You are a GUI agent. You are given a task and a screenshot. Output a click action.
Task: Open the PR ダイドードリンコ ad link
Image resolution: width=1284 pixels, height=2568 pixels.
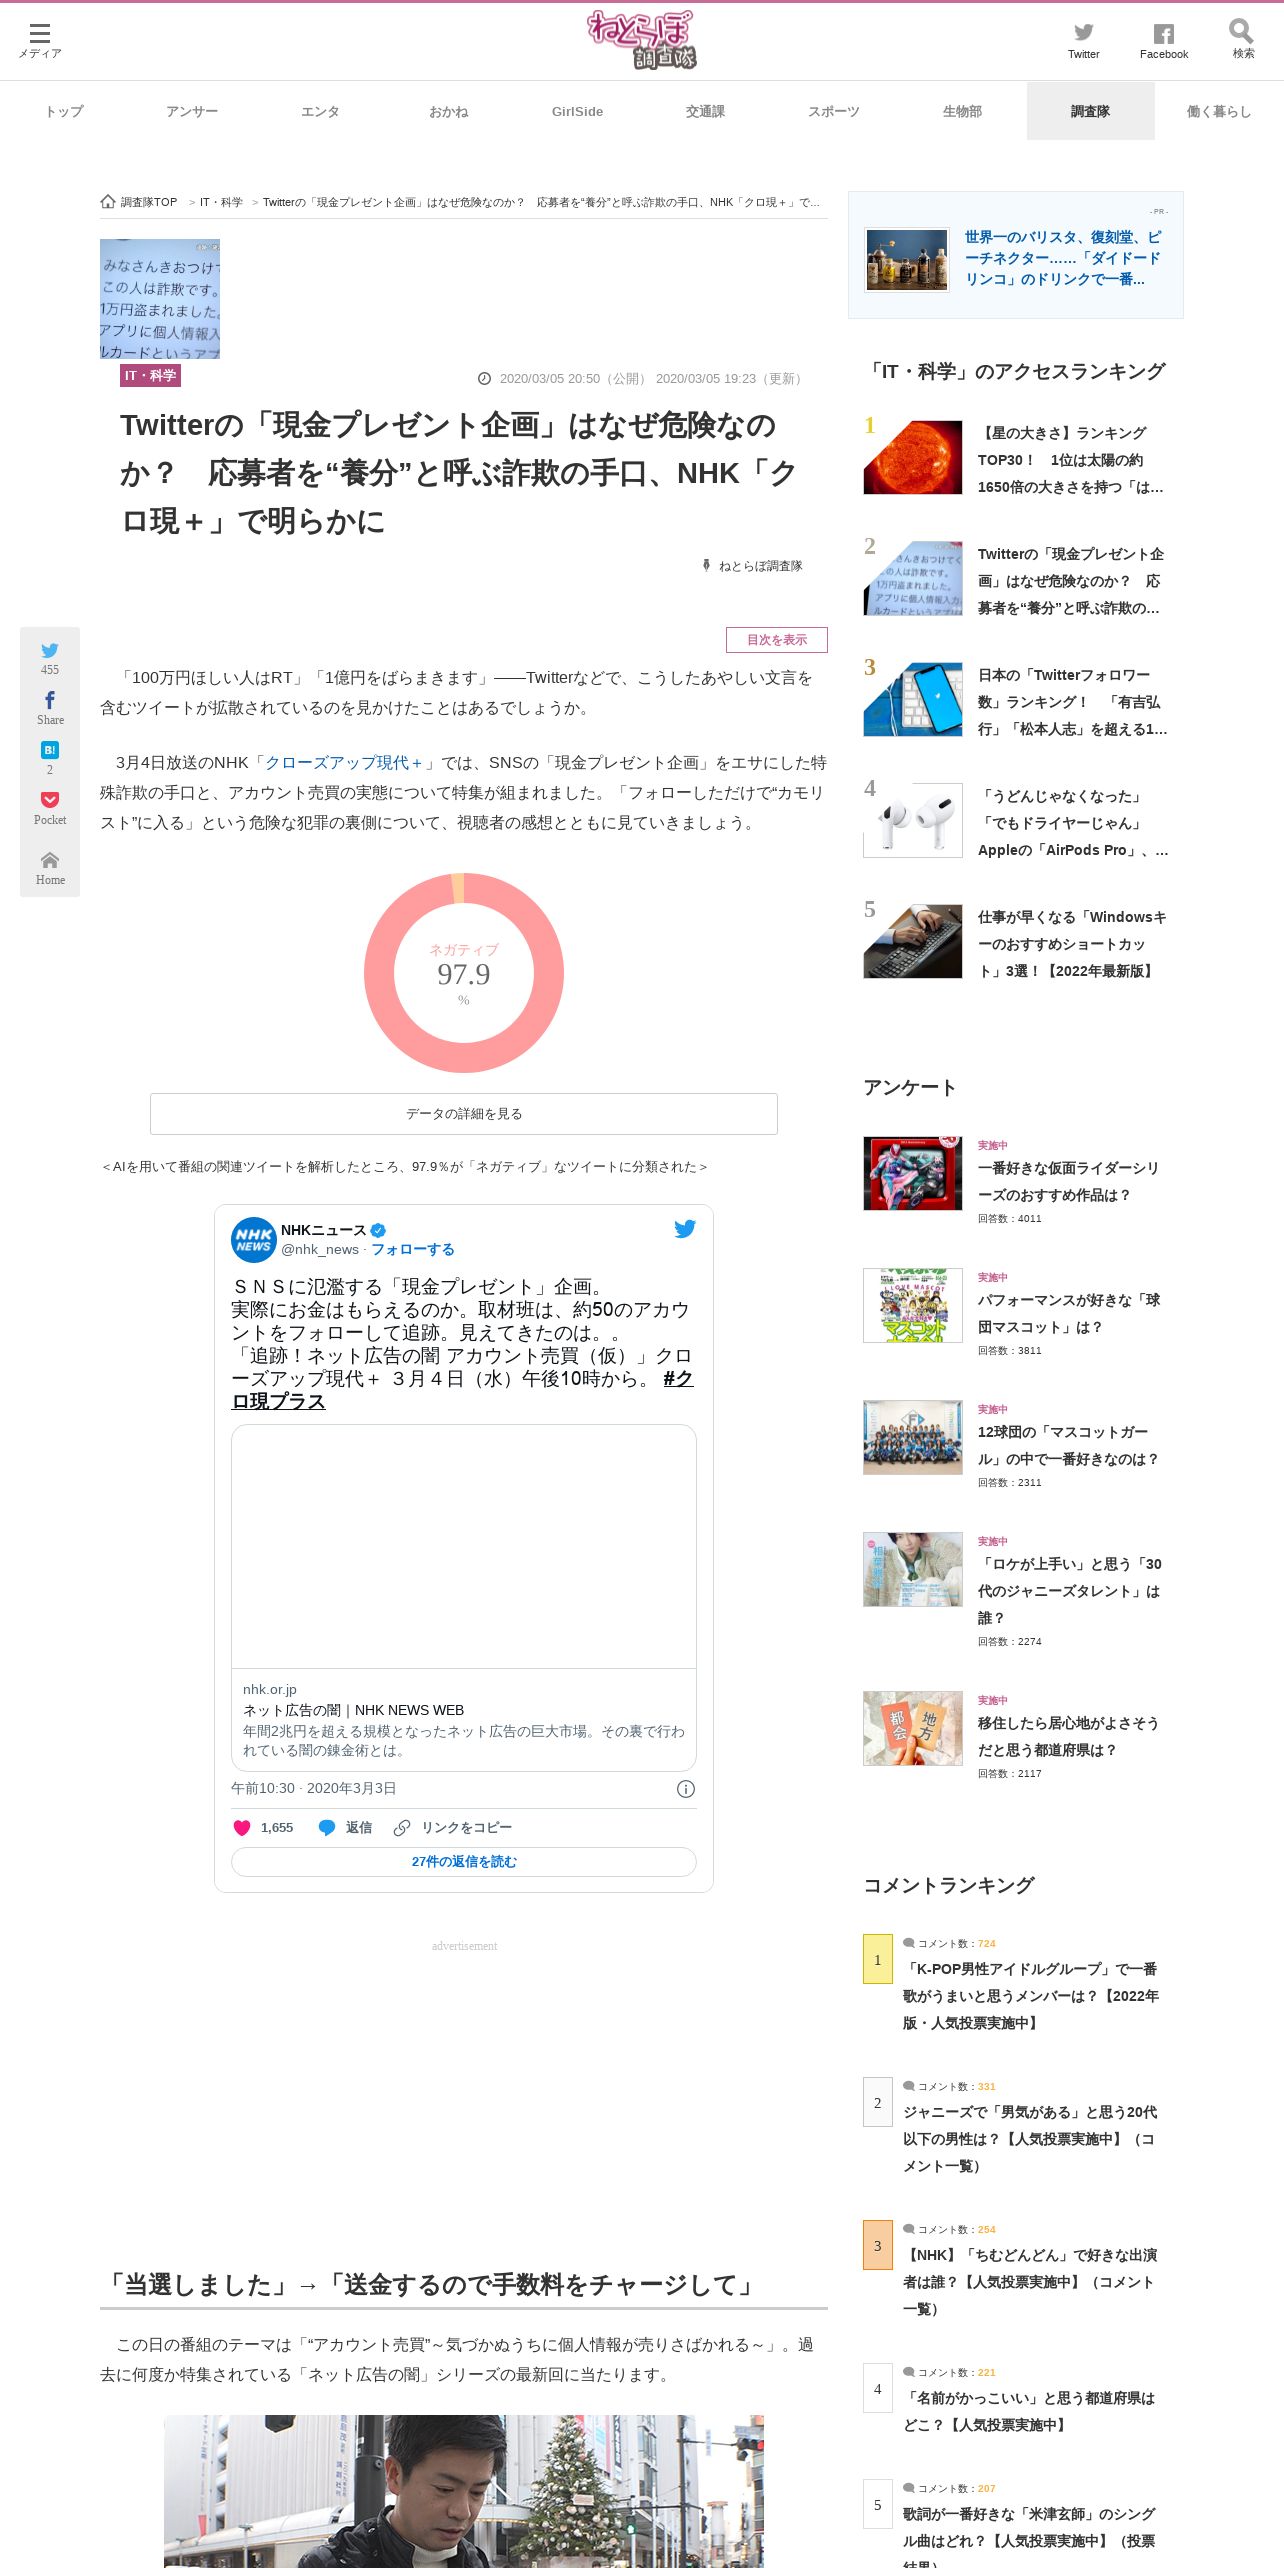[1064, 258]
